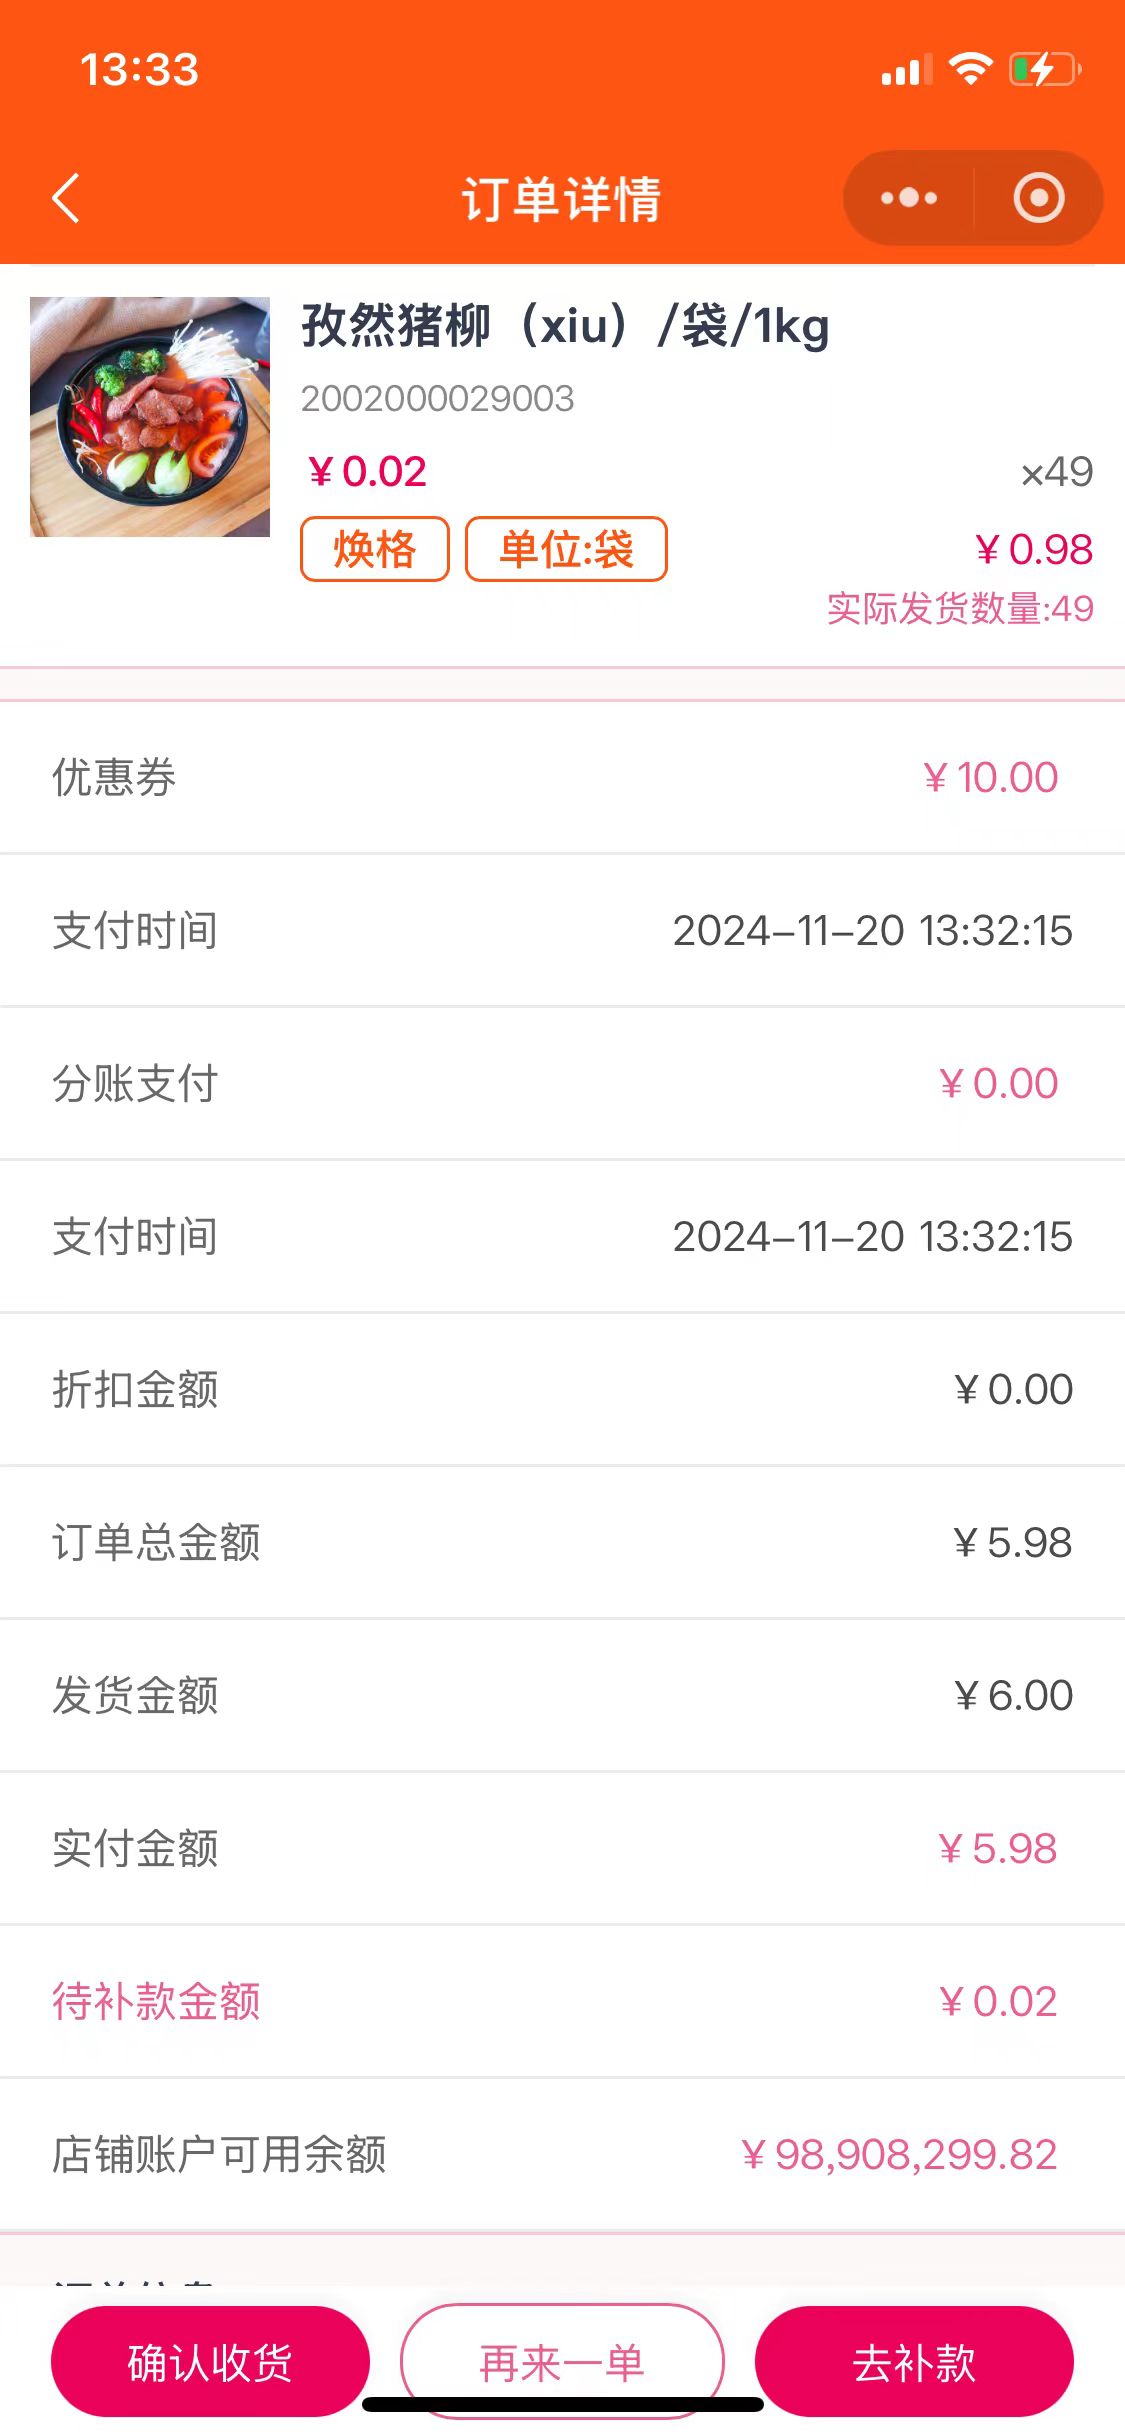Tap the circular close mini-program icon
1125x2436 pixels.
click(1039, 198)
